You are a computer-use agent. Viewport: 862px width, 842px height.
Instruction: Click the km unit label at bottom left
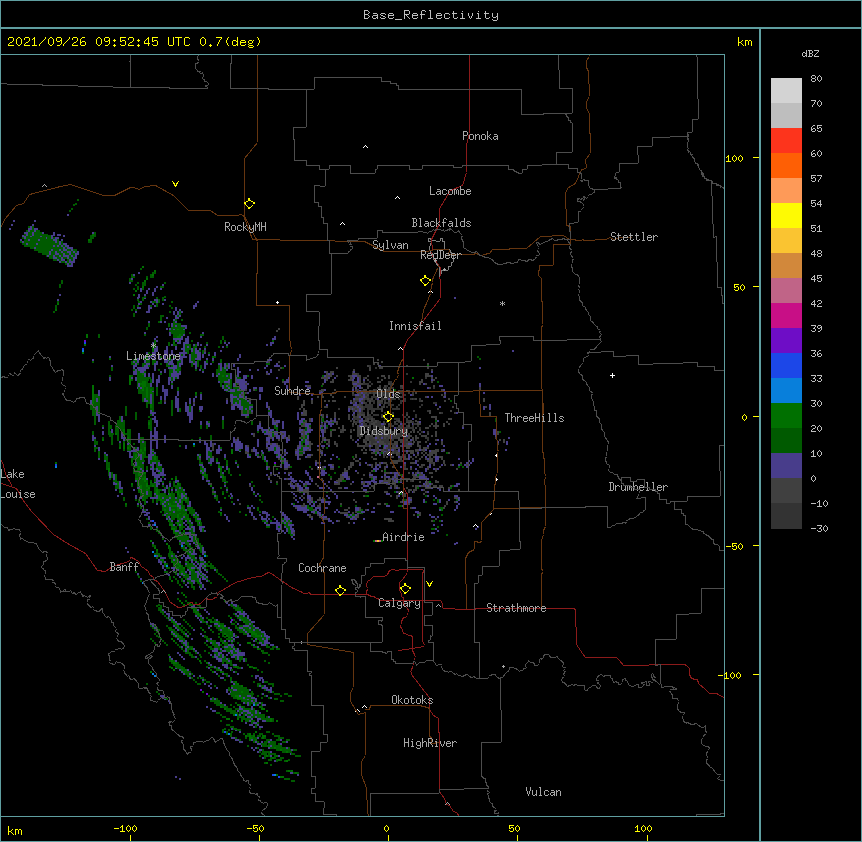coord(14,831)
